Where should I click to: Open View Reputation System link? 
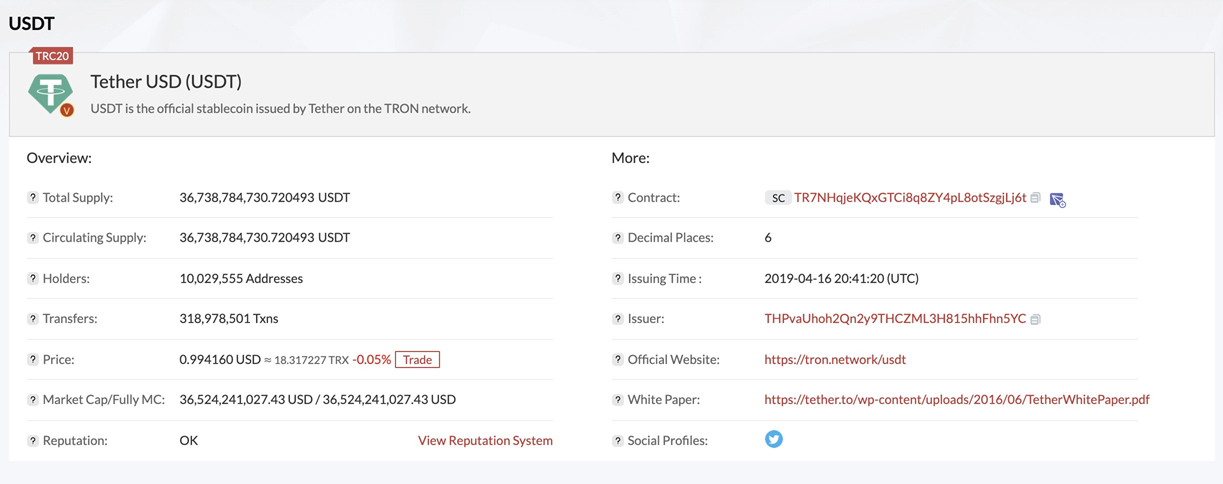click(485, 440)
